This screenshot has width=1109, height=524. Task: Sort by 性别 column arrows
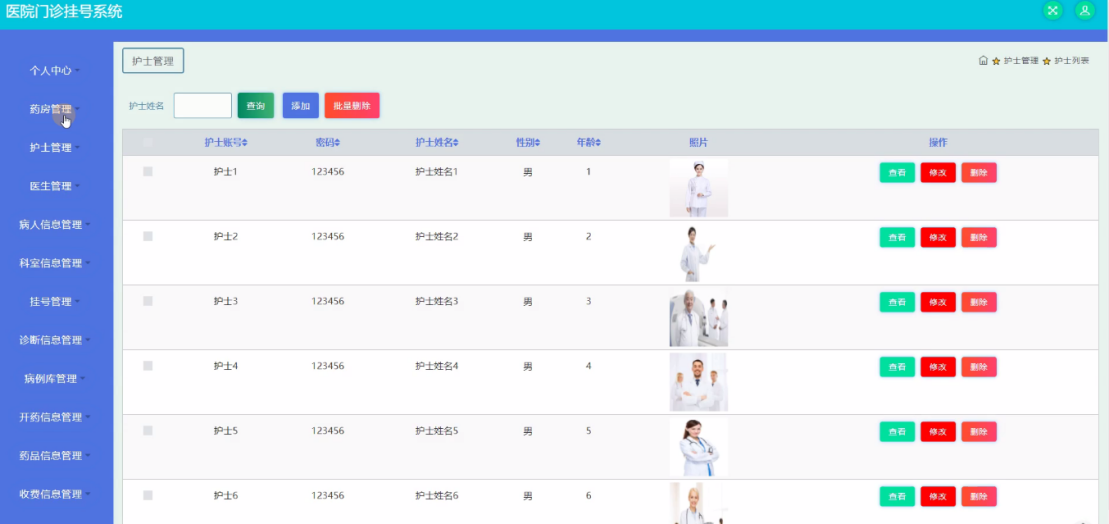coord(538,143)
